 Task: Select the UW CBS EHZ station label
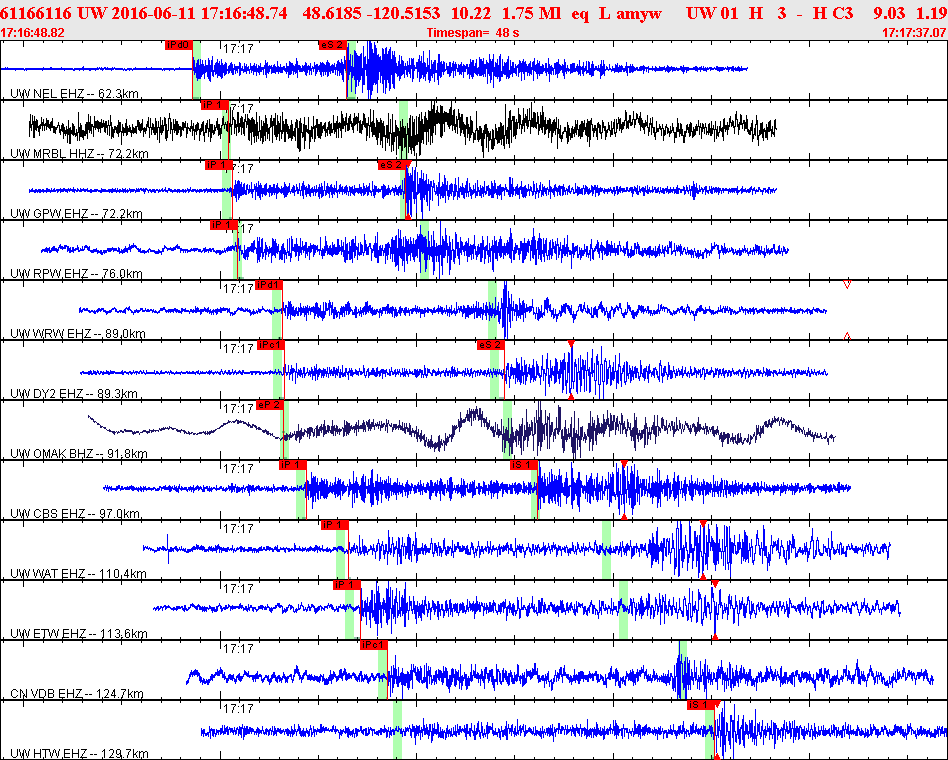[75, 513]
